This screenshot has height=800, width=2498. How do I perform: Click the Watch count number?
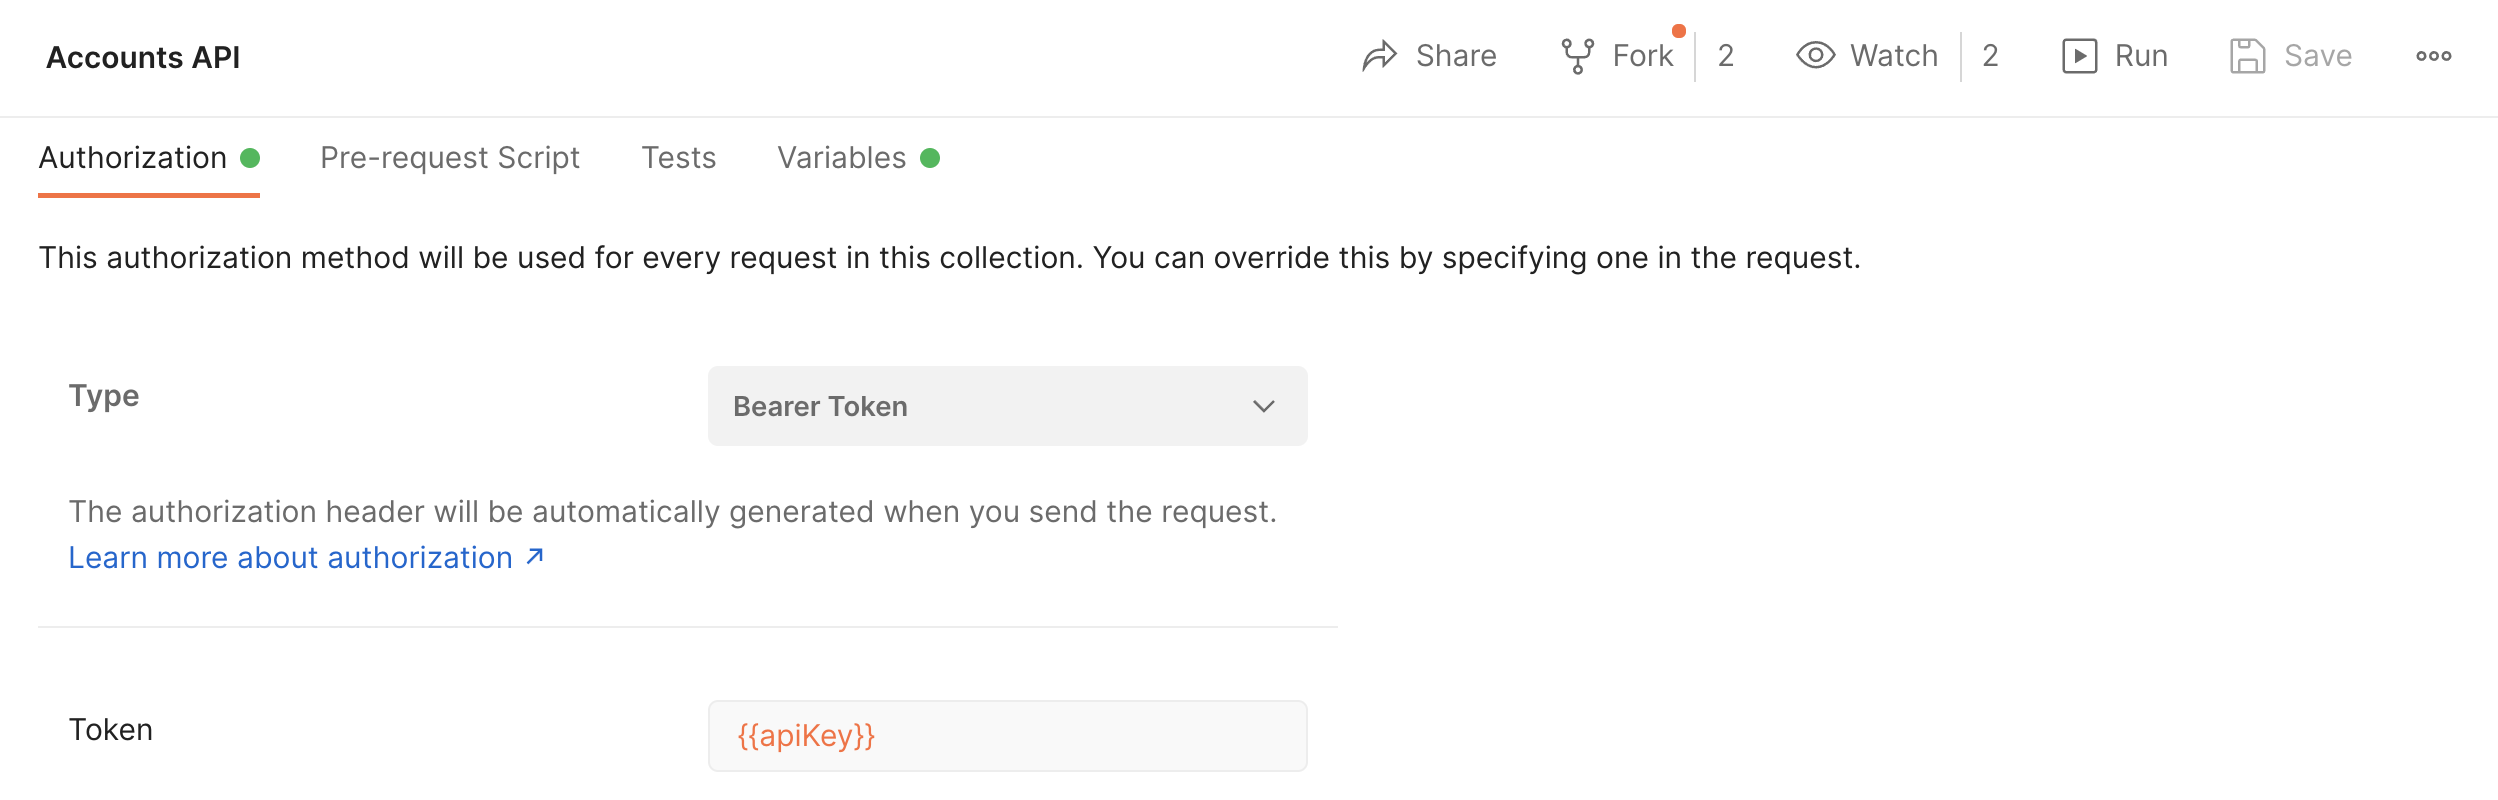pos(1990,56)
